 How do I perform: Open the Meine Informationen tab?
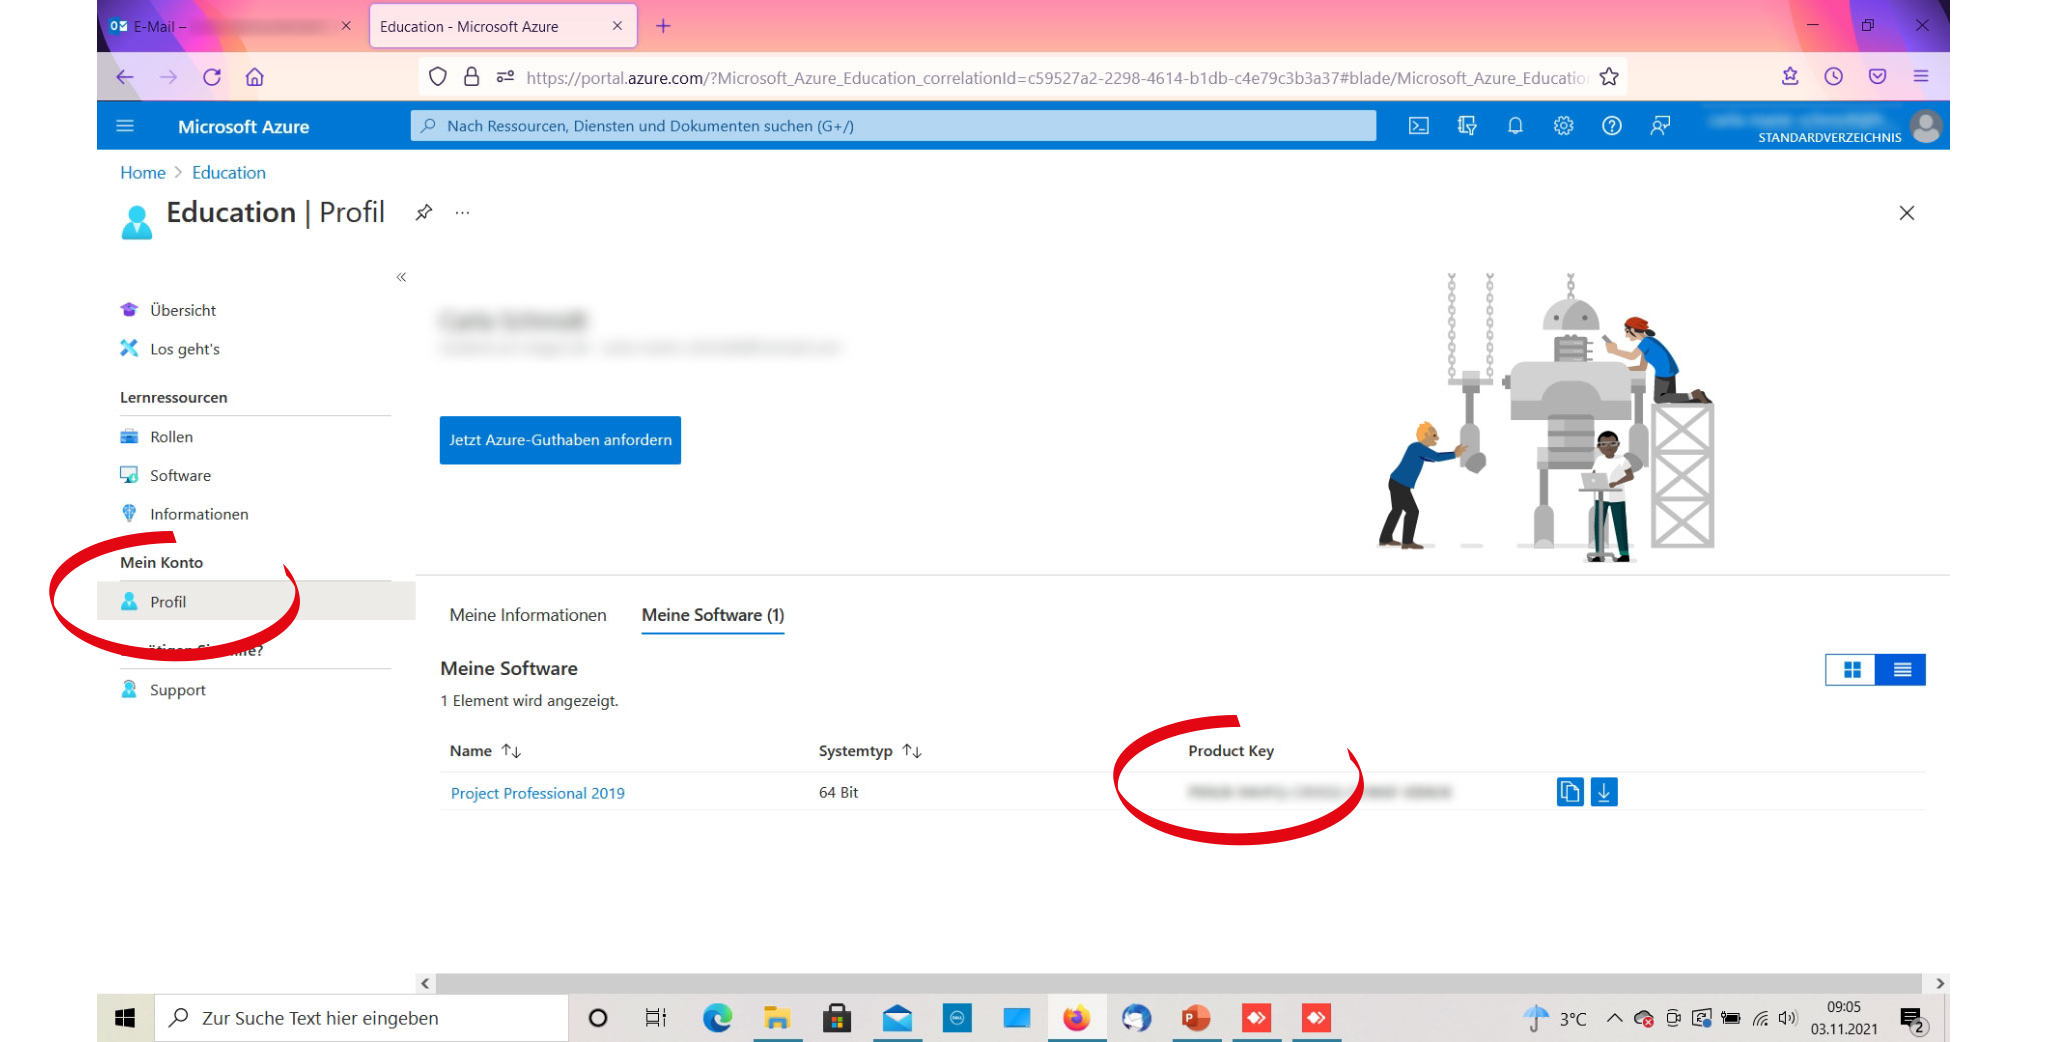(x=527, y=615)
